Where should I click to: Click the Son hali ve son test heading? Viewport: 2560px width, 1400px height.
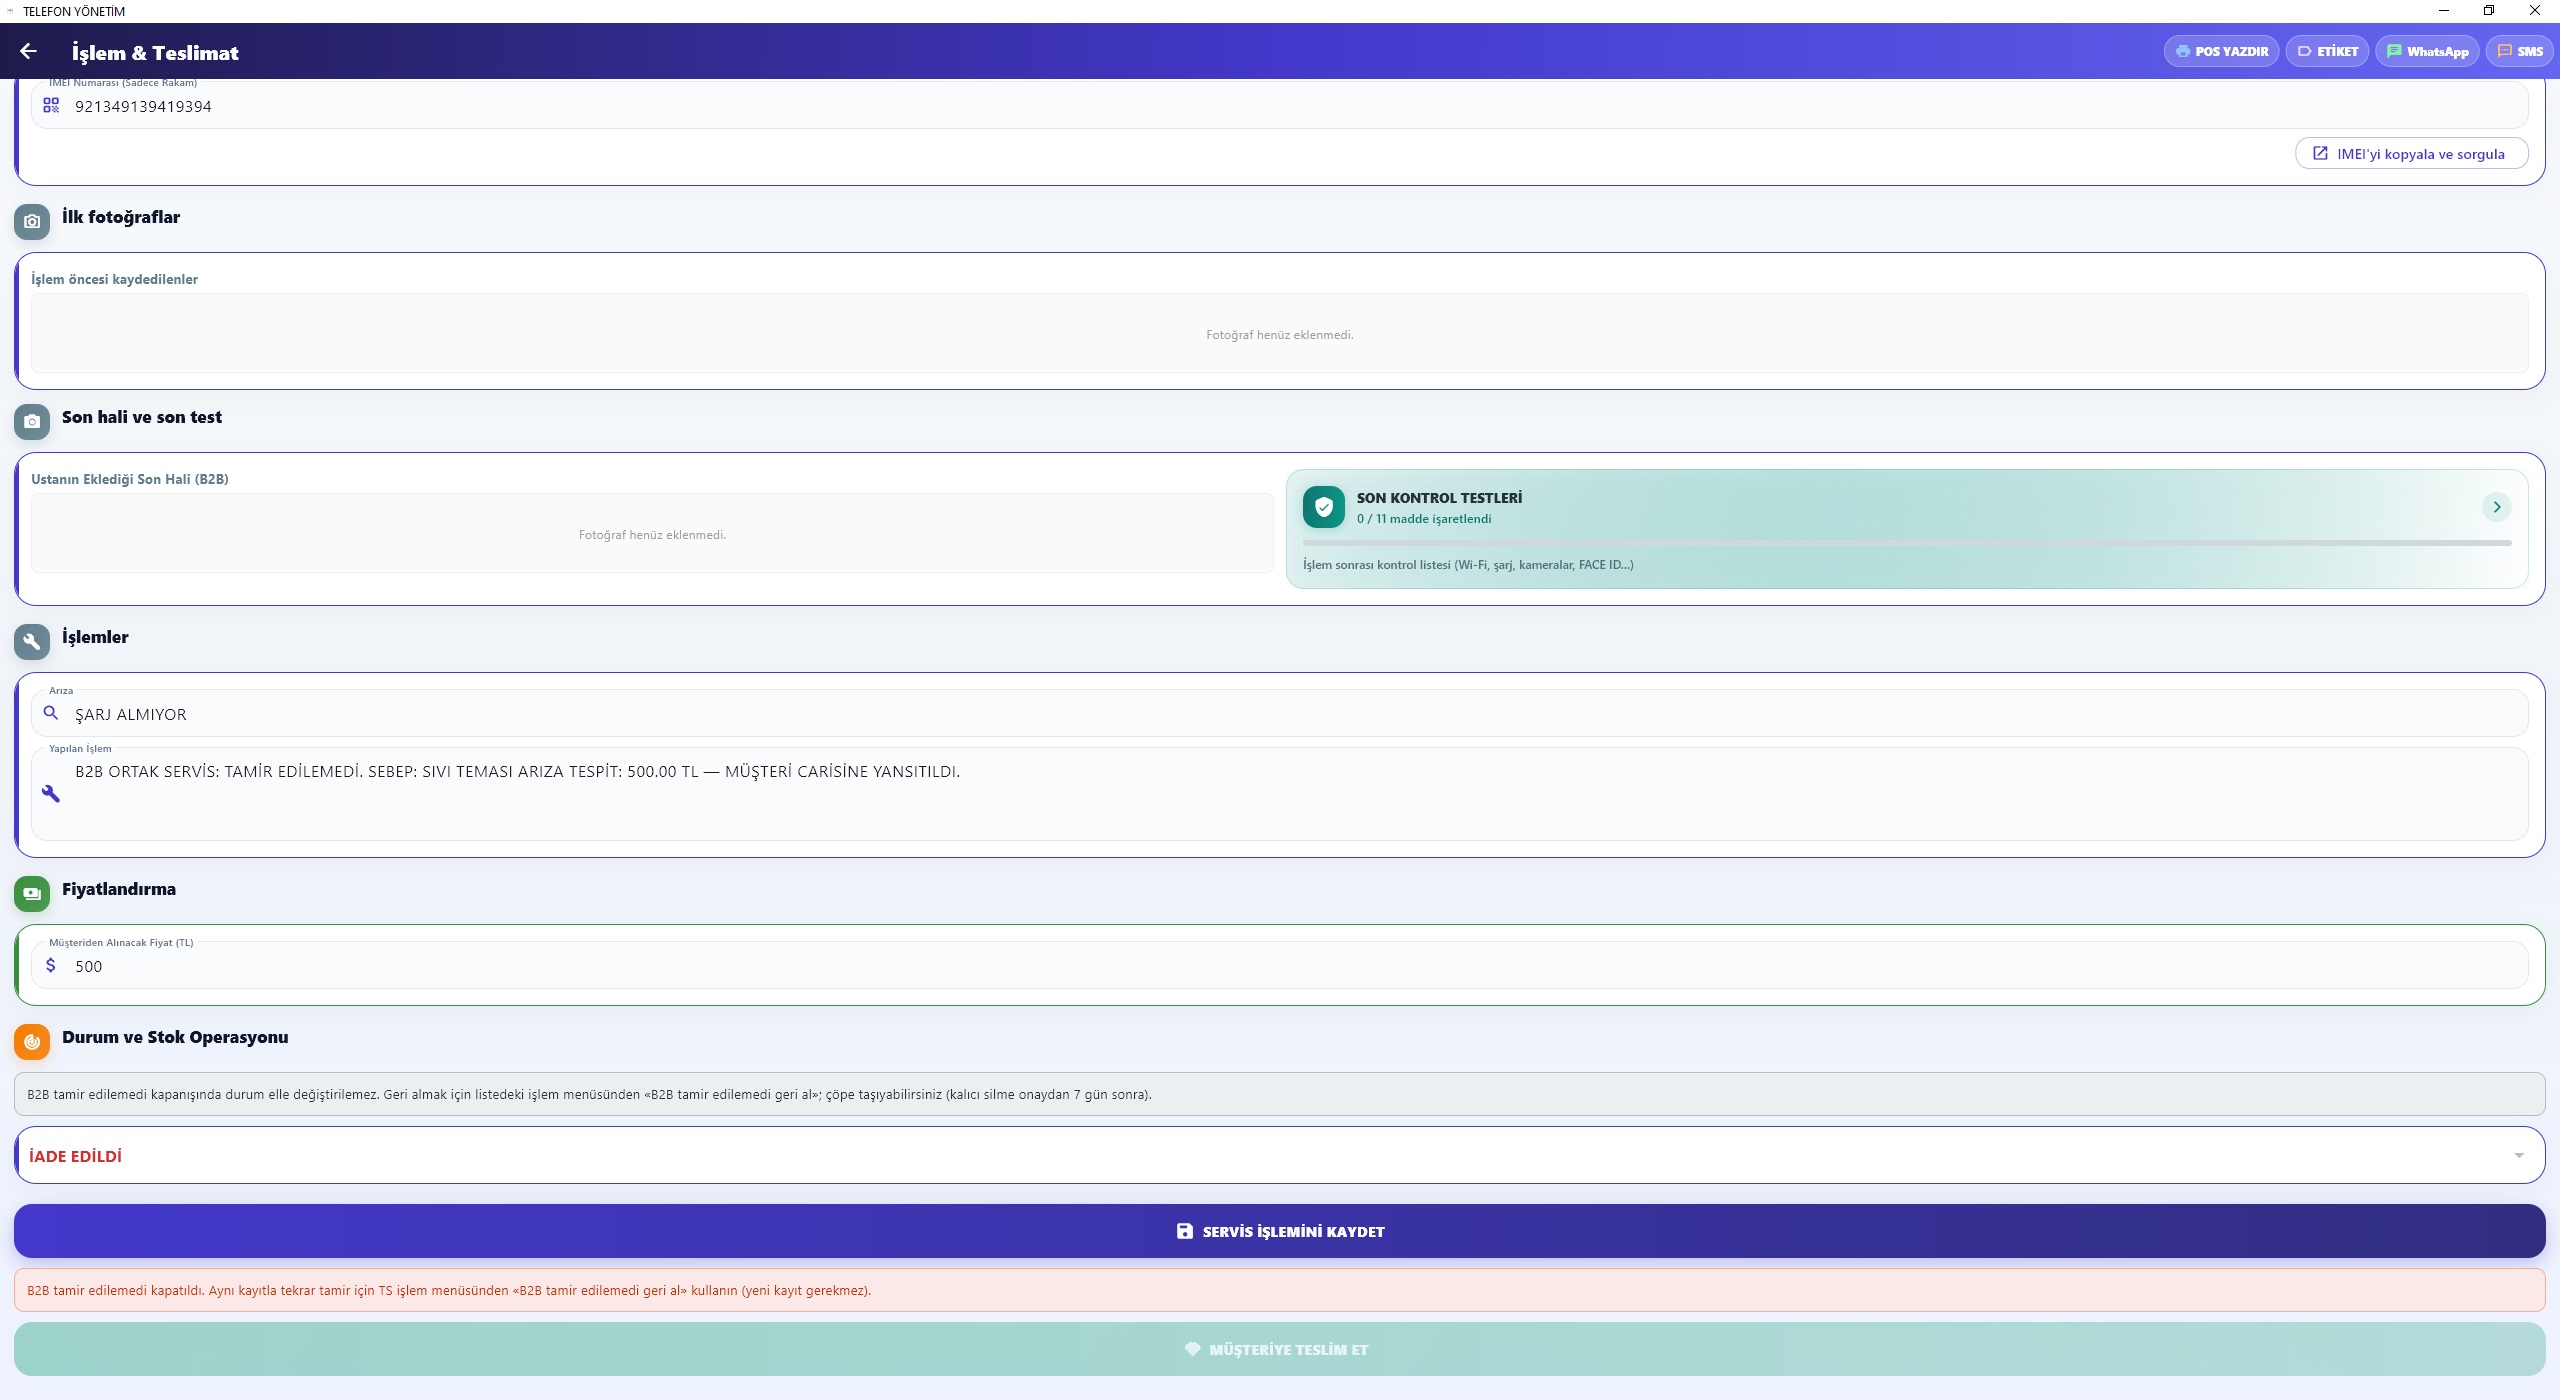[142, 417]
